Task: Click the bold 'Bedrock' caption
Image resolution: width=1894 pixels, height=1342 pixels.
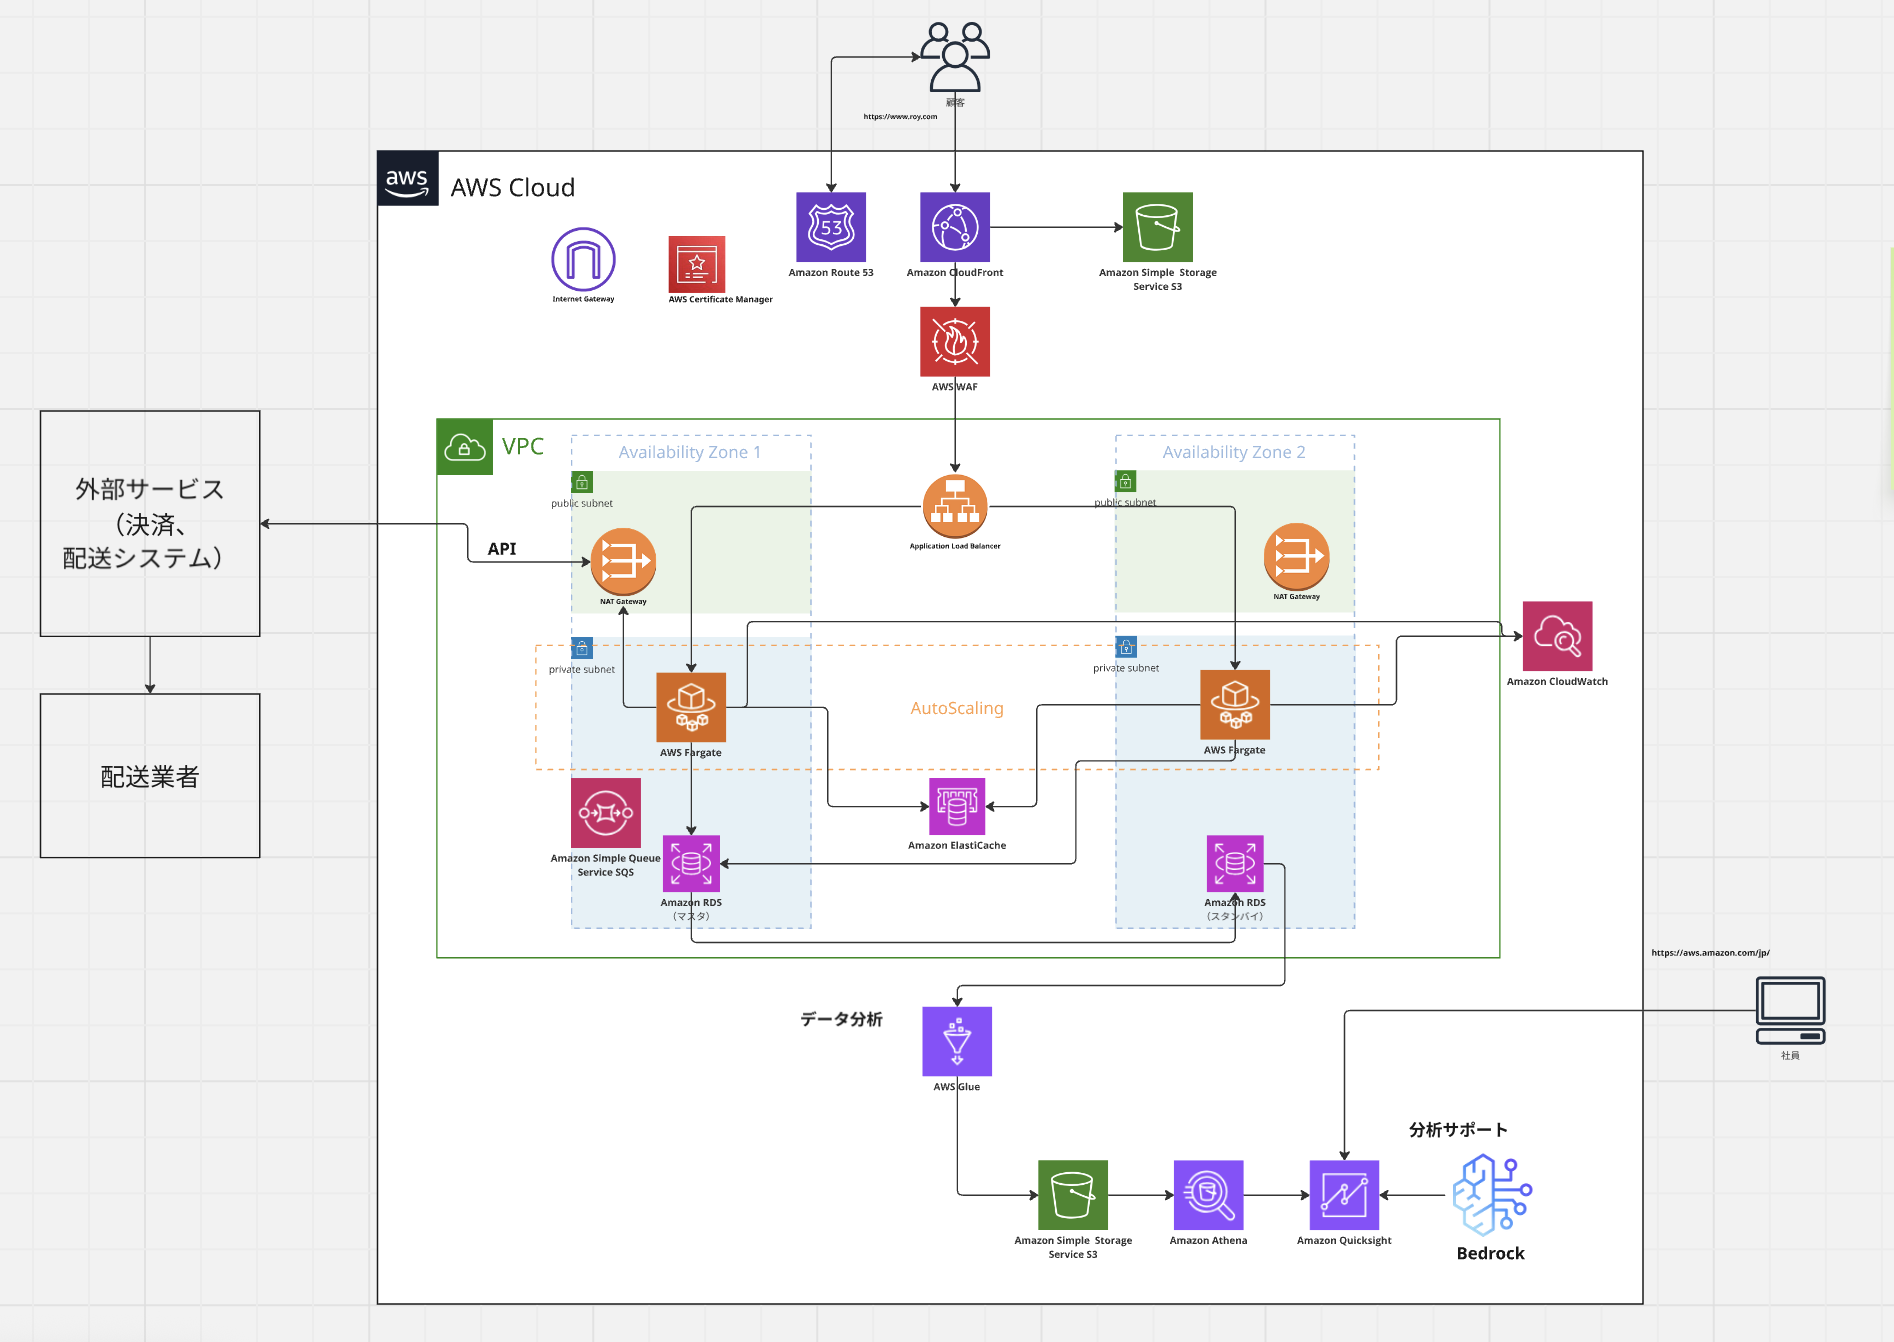Action: tap(1491, 1253)
